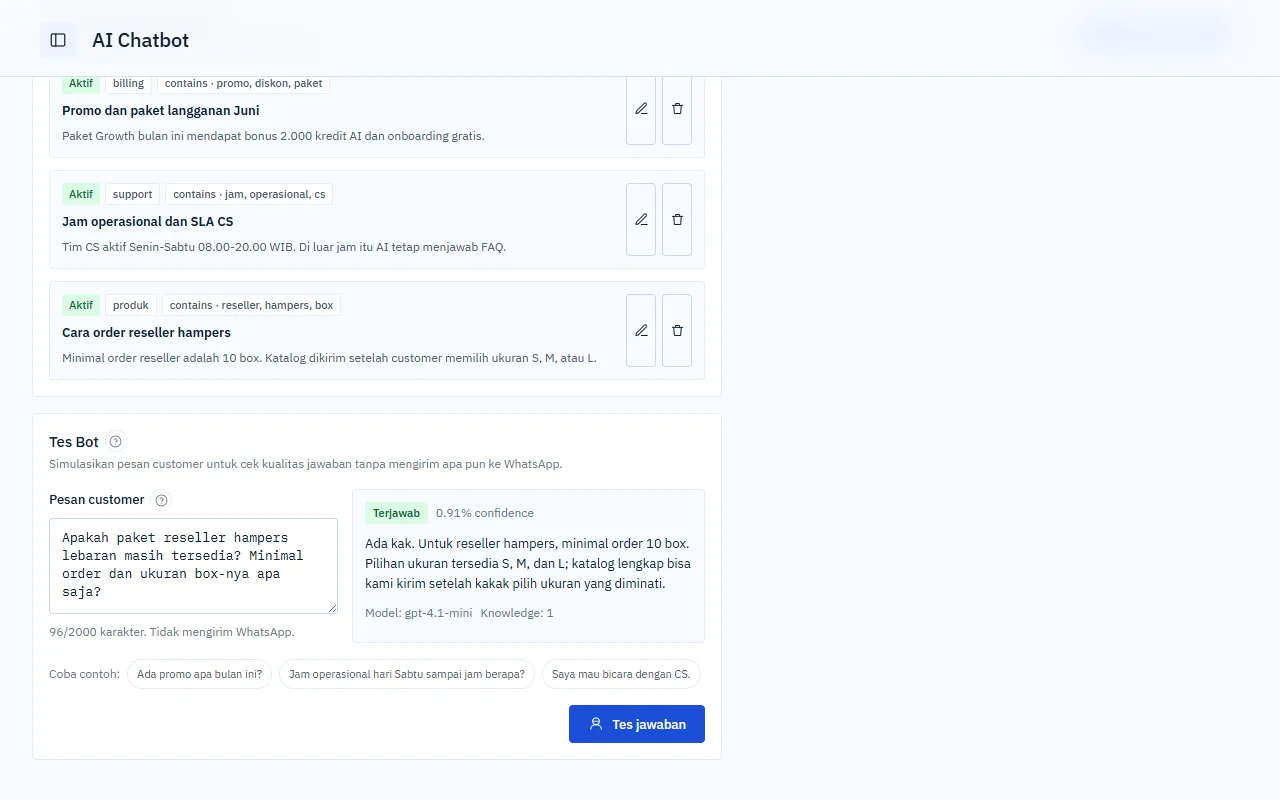Edit the Jam operasional dan SLA CS entry
The width and height of the screenshot is (1280, 800).
[641, 219]
